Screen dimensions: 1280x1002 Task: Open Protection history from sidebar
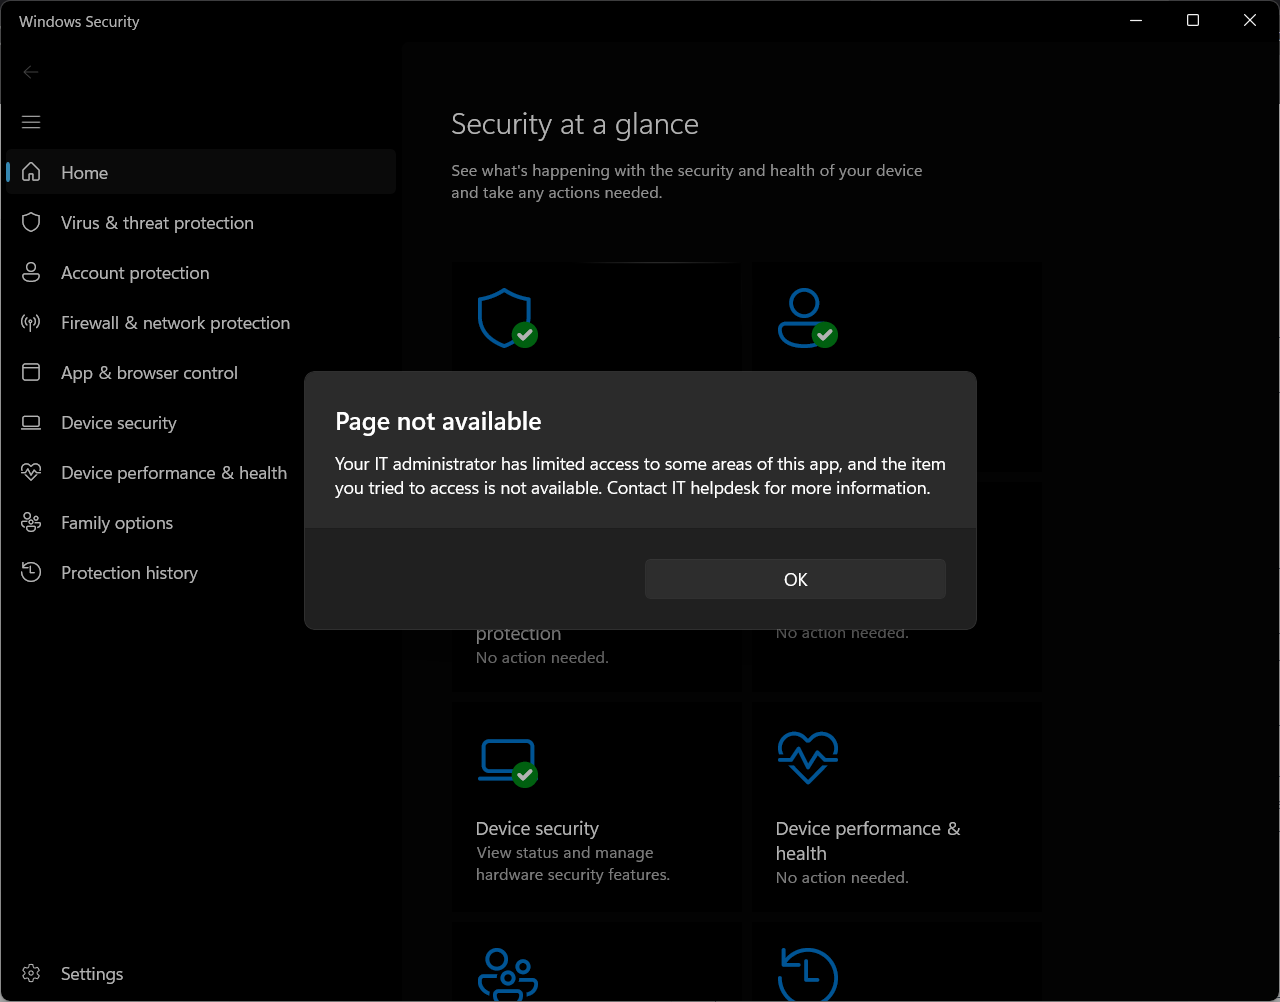201,572
